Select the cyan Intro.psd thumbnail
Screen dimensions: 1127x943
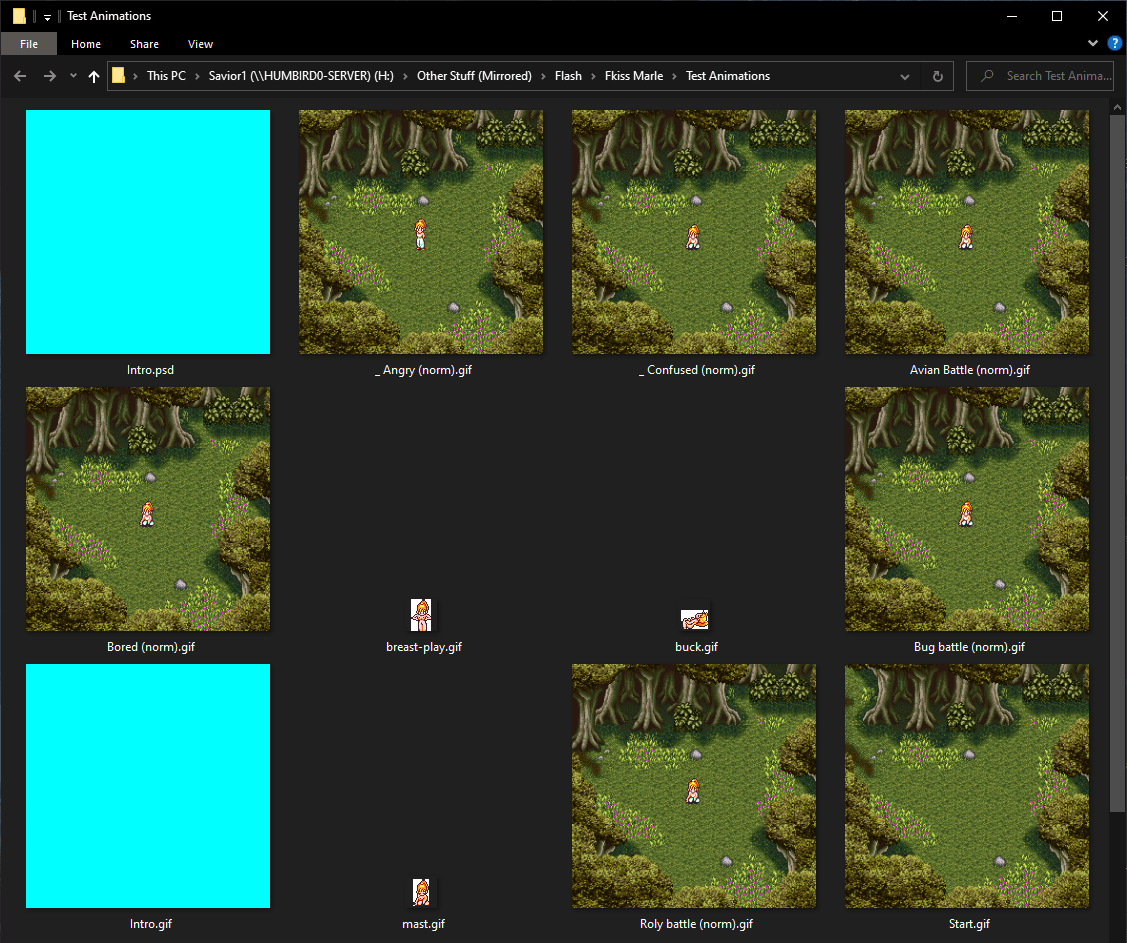pos(148,232)
